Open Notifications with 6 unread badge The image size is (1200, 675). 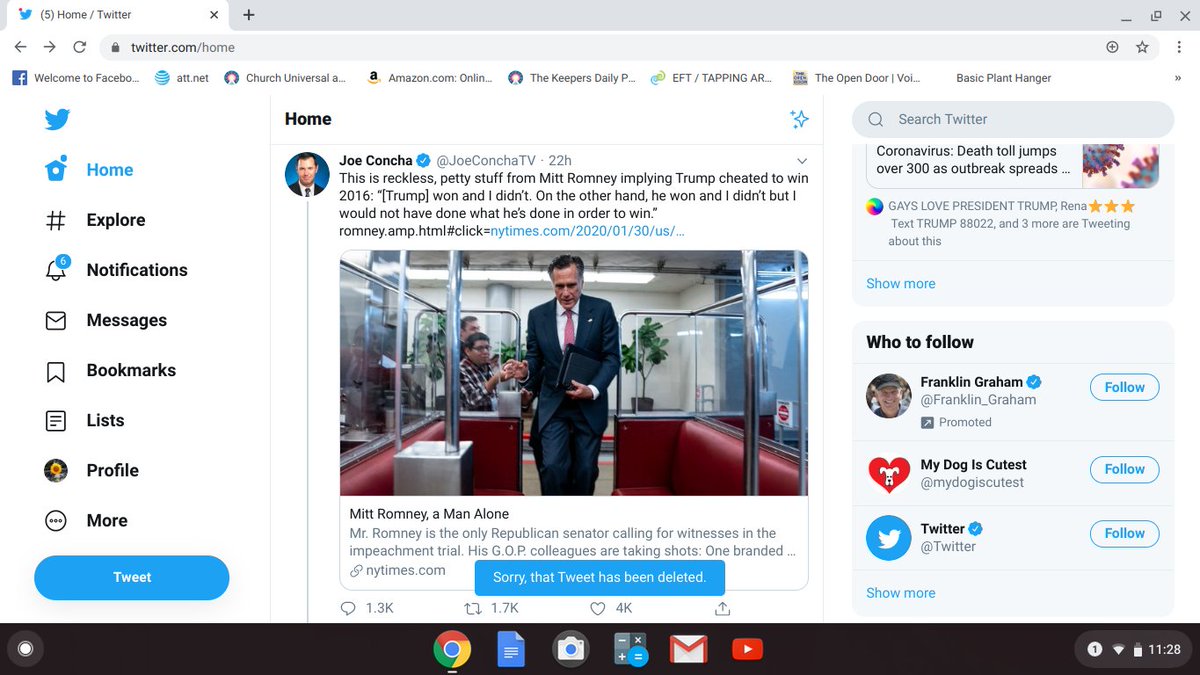click(116, 270)
